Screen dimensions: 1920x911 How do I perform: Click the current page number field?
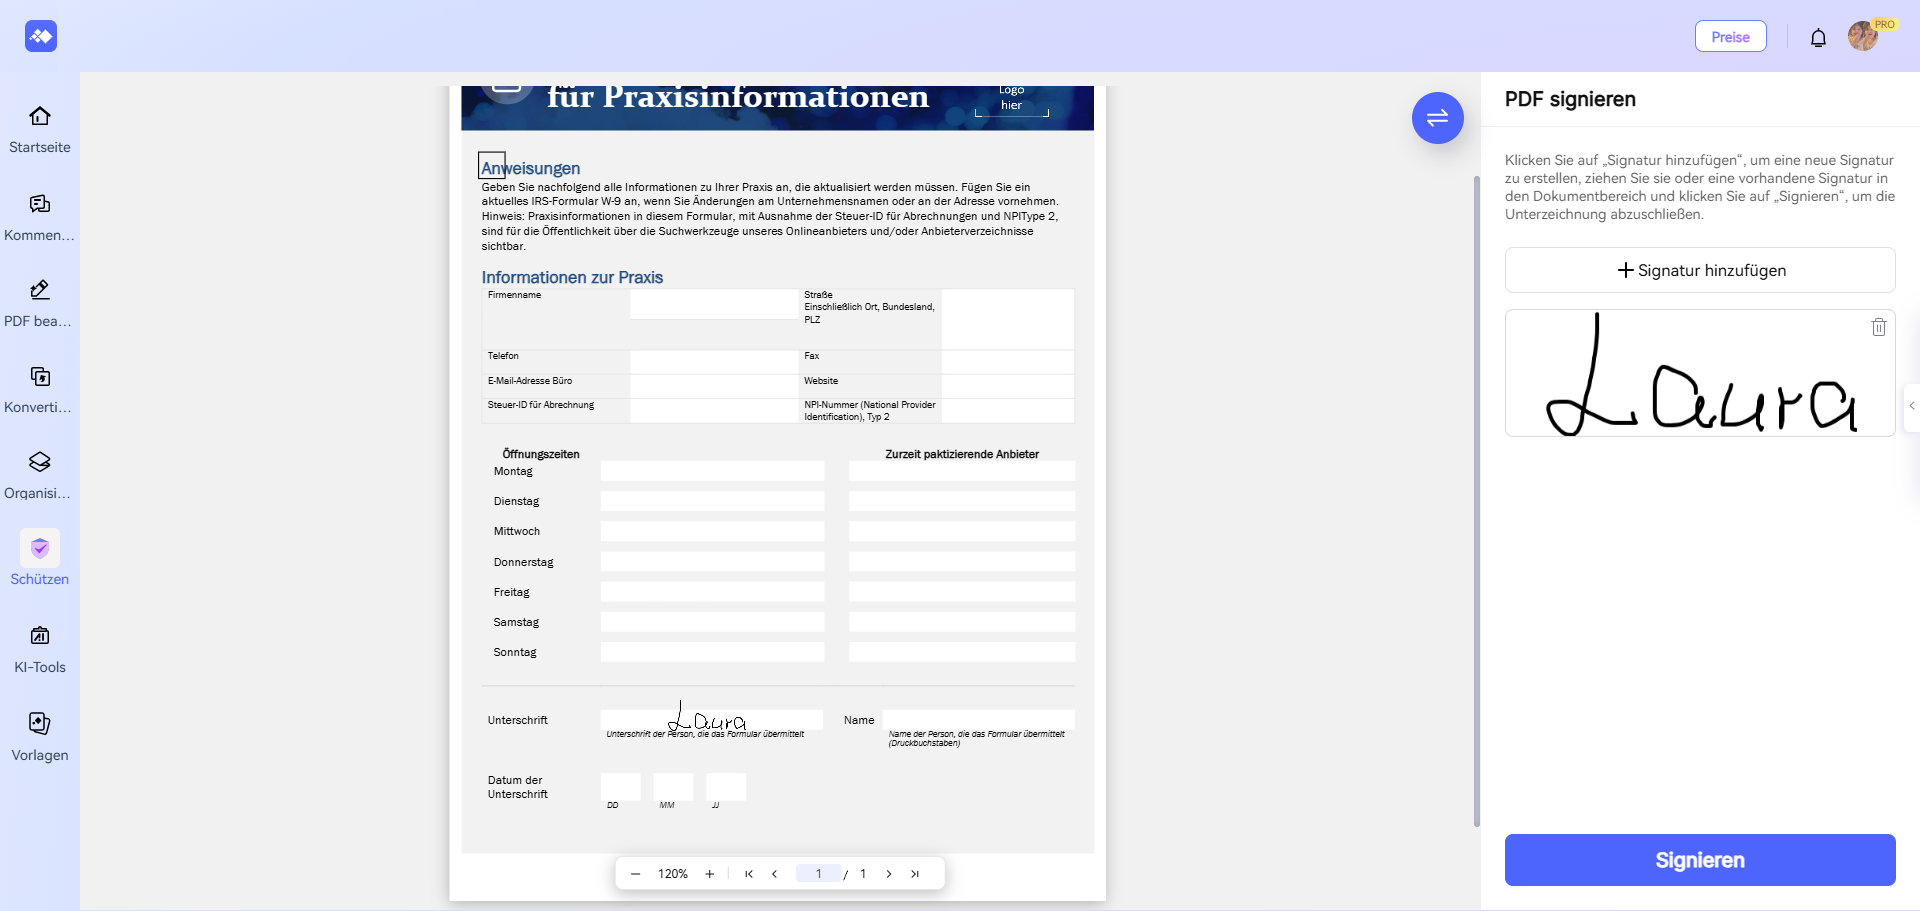(818, 874)
